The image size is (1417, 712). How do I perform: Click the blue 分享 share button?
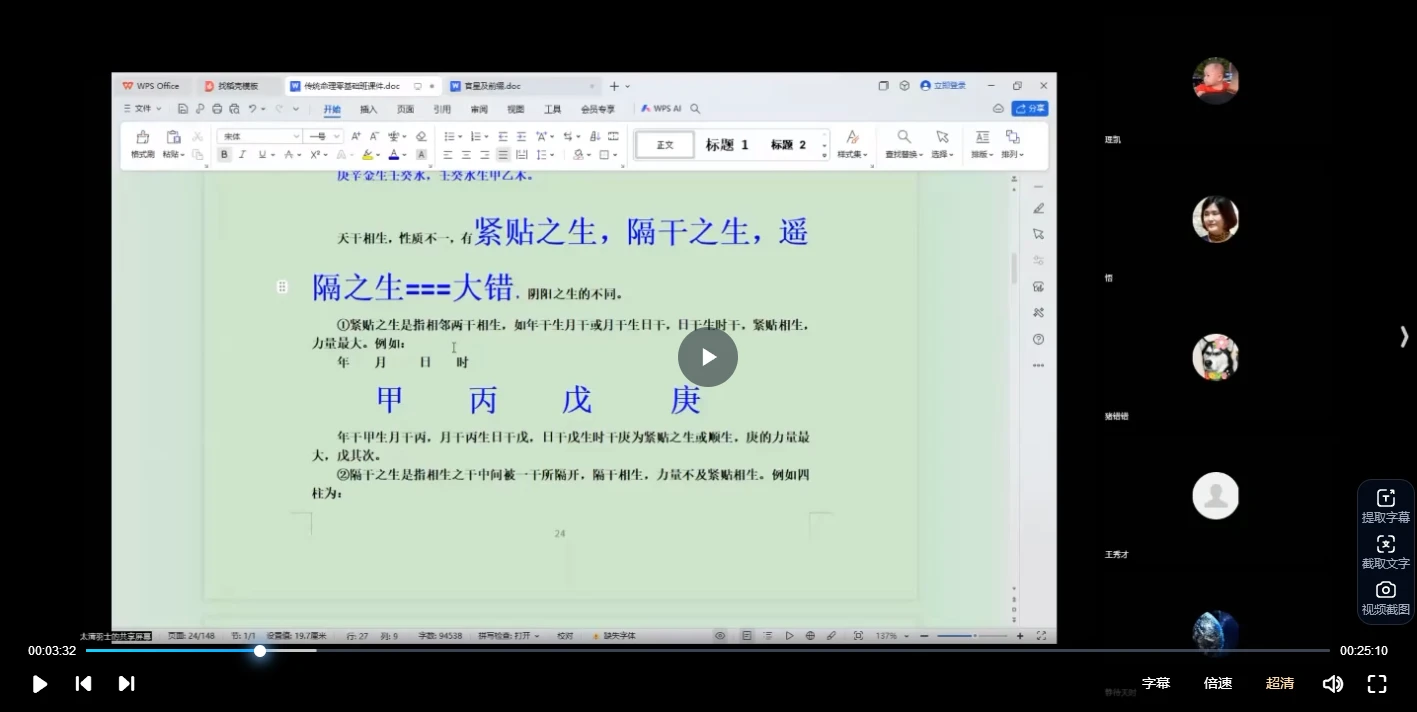pyautogui.click(x=1029, y=109)
